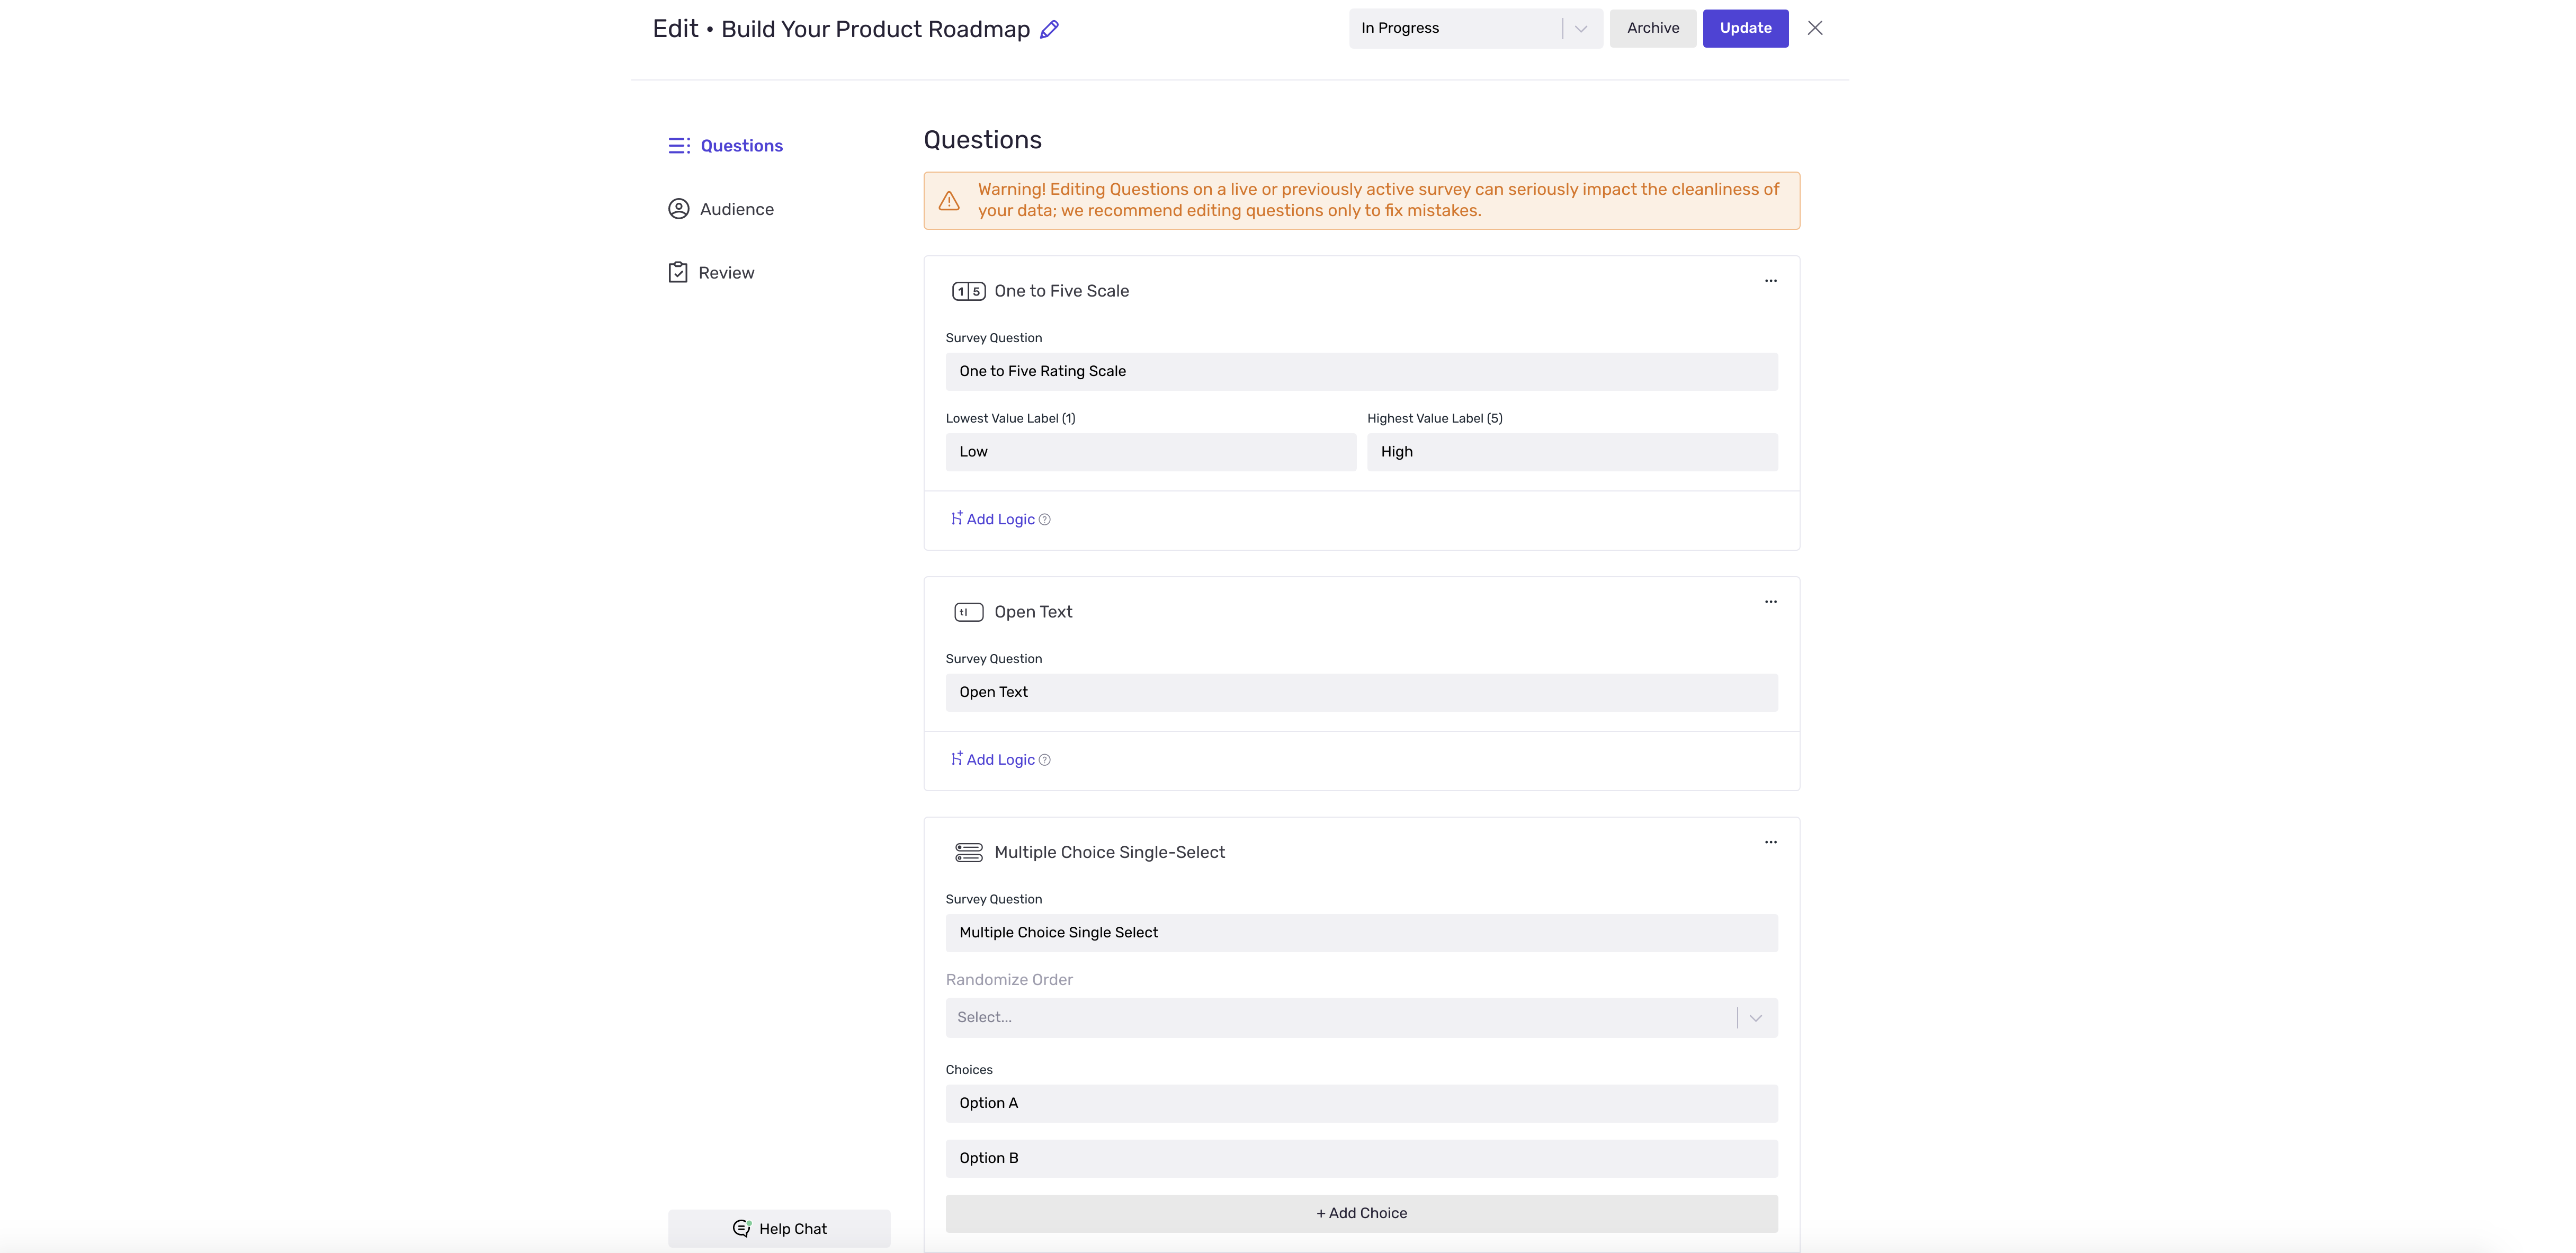Open Help Chat
Image resolution: width=2576 pixels, height=1253 pixels.
(x=779, y=1228)
